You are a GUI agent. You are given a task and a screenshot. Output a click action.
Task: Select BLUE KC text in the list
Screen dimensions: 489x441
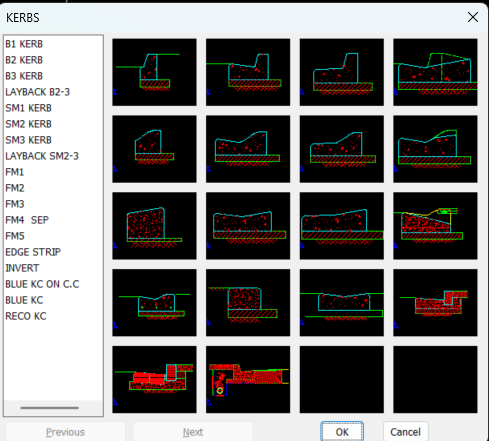click(x=24, y=300)
